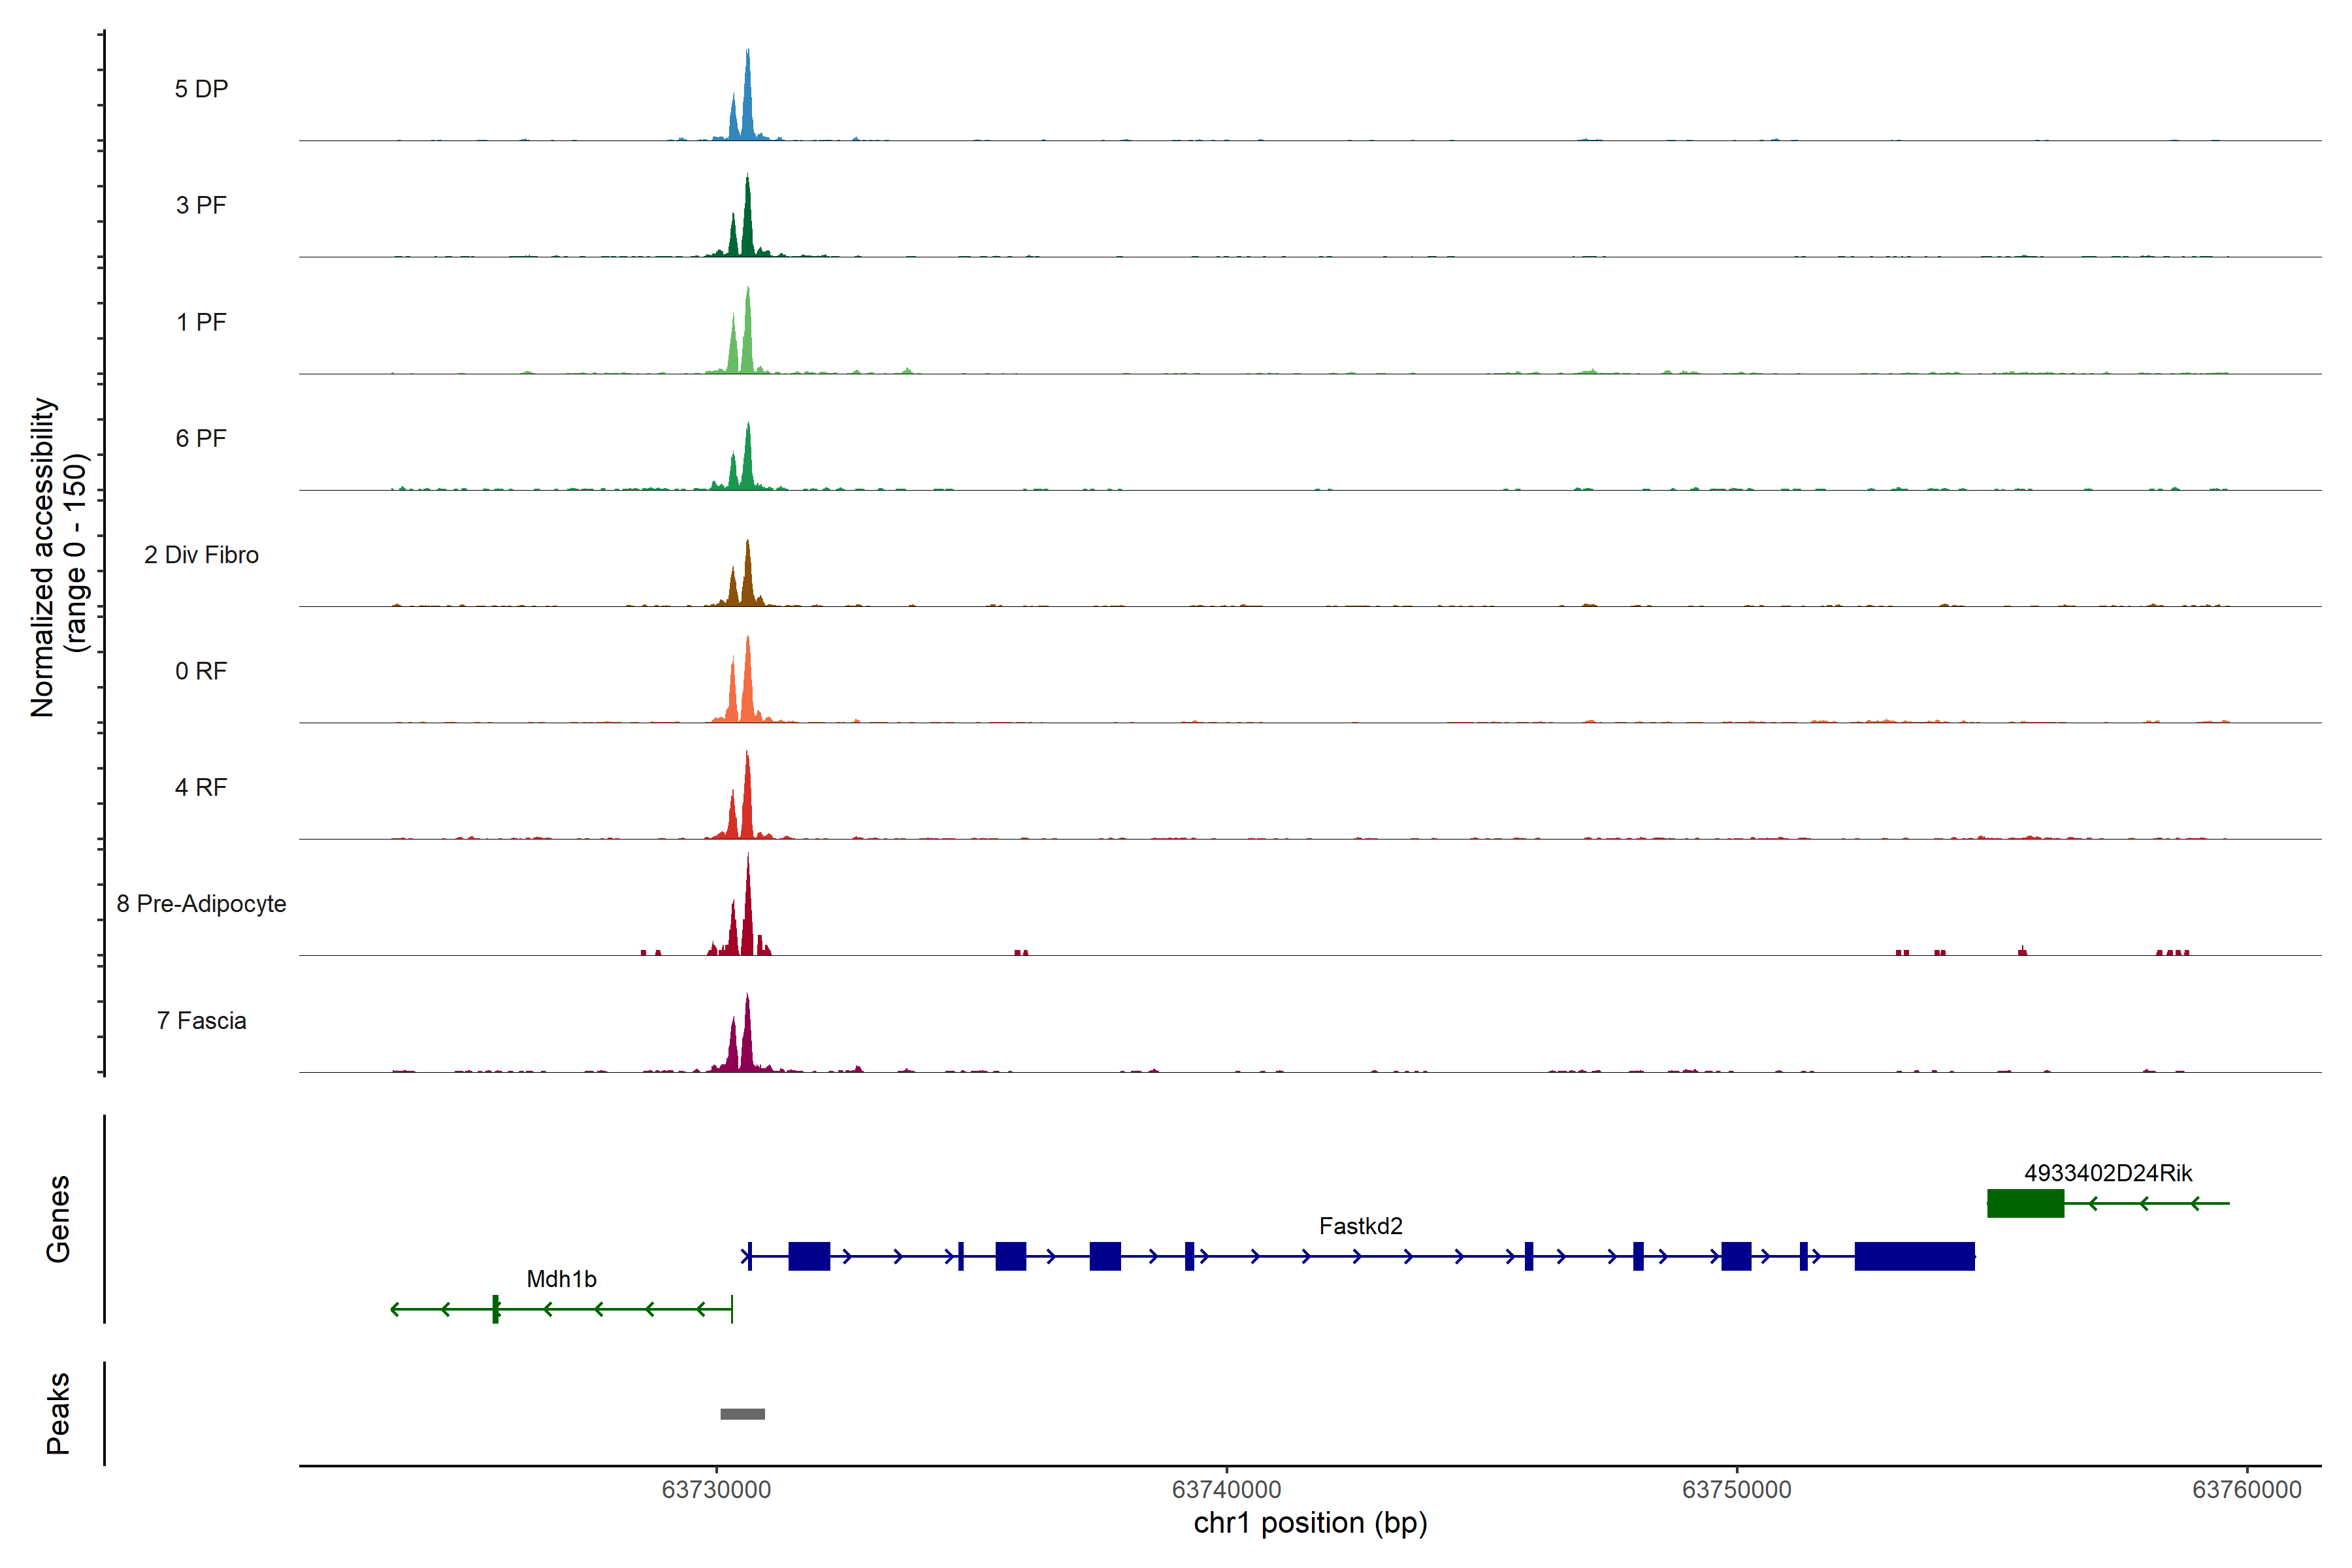Image resolution: width=2352 pixels, height=1568 pixels.
Task: Select the 0 RF track label
Action: coord(201,671)
